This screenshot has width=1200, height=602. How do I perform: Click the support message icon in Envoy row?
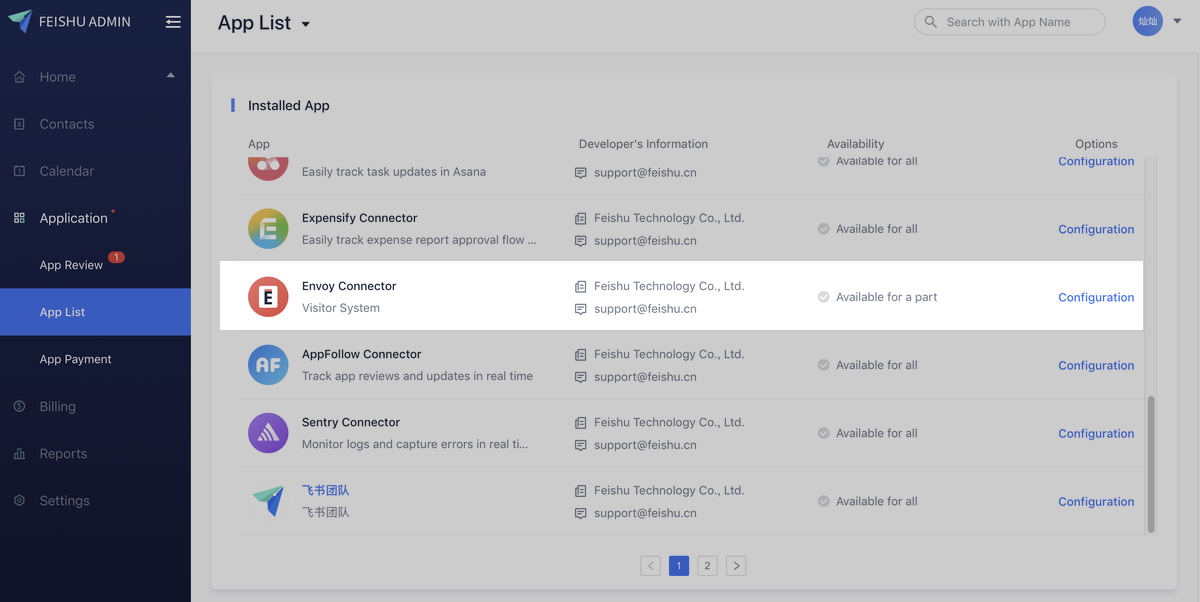point(580,309)
